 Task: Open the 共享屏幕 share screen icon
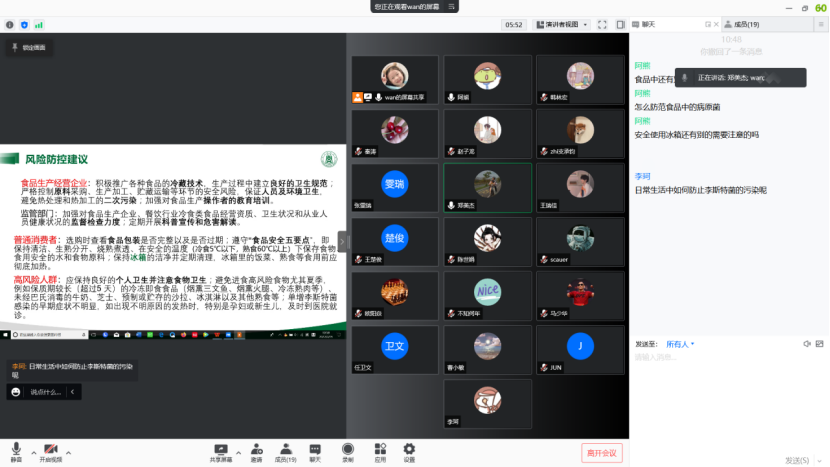pos(220,450)
